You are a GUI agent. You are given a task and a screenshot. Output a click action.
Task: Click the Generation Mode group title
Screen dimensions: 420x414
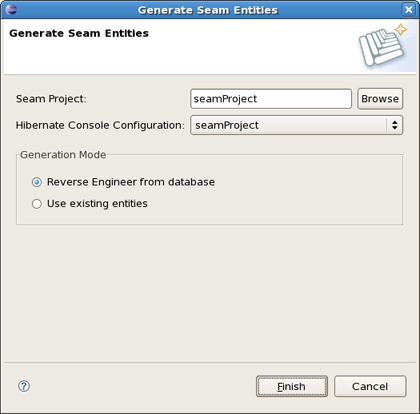pos(63,155)
